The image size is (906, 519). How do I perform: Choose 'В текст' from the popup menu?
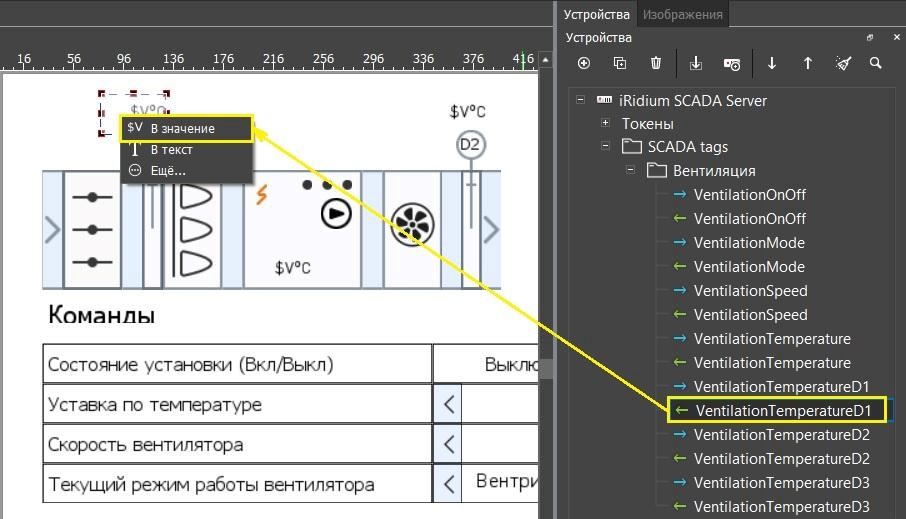pos(171,149)
